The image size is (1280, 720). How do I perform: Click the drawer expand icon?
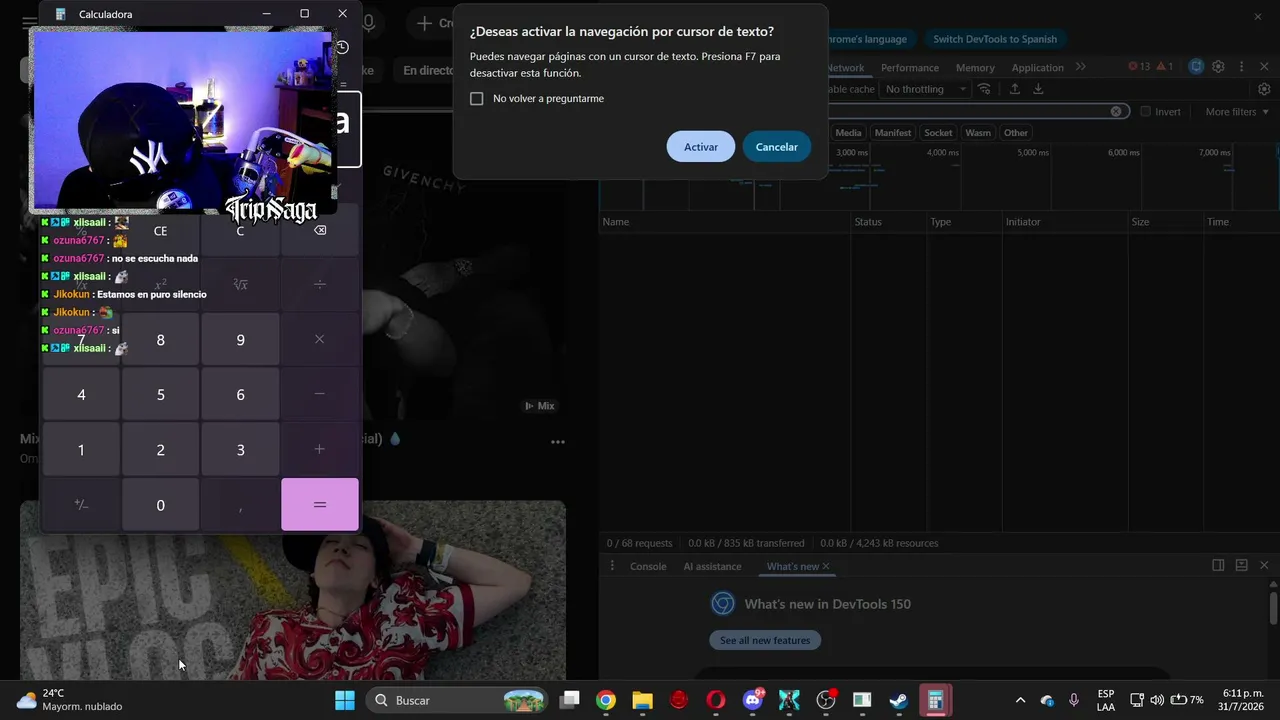(x=1241, y=565)
